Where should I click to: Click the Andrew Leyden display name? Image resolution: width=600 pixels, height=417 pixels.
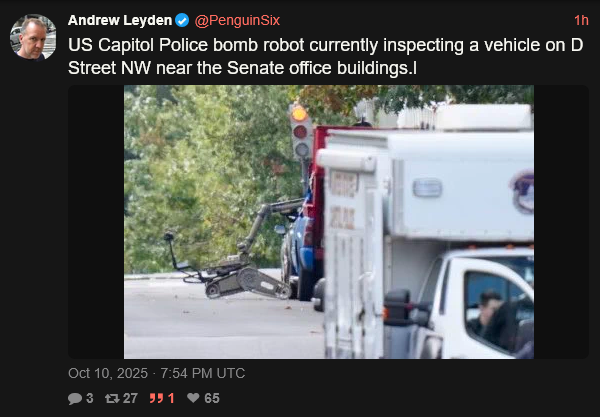coord(120,20)
